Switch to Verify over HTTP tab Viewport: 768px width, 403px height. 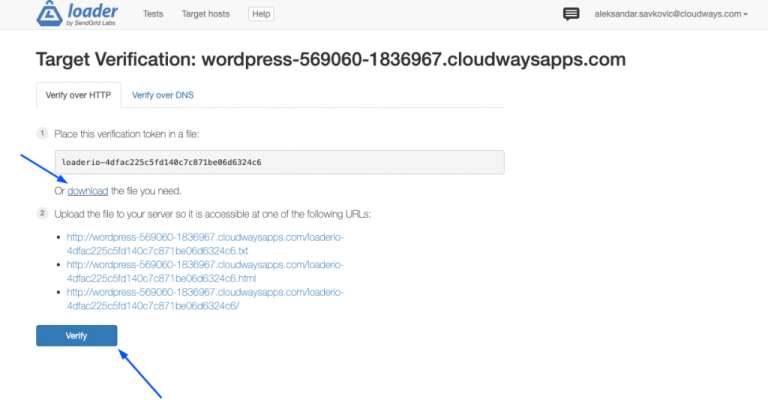point(78,95)
